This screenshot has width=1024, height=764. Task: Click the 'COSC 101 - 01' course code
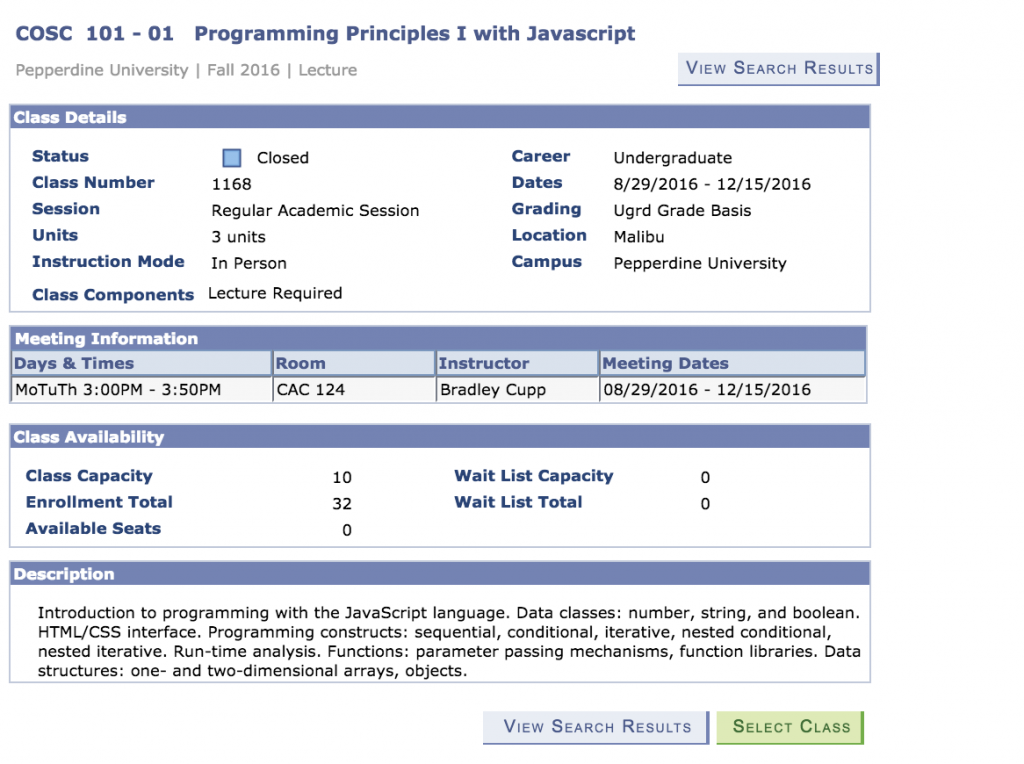point(95,33)
